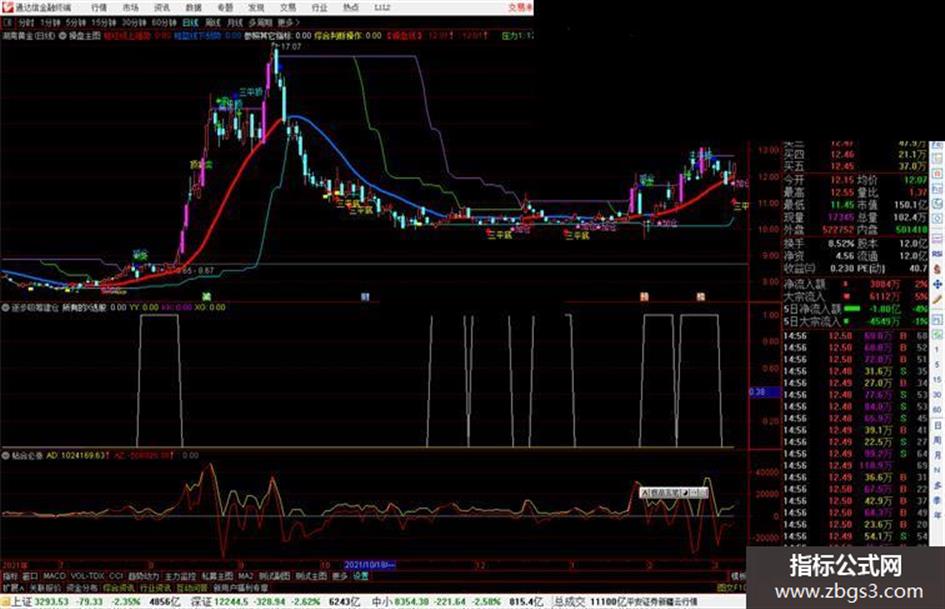The width and height of the screenshot is (945, 609).
Task: Click the 指标 tab in the bottom bar
Action: pos(10,576)
